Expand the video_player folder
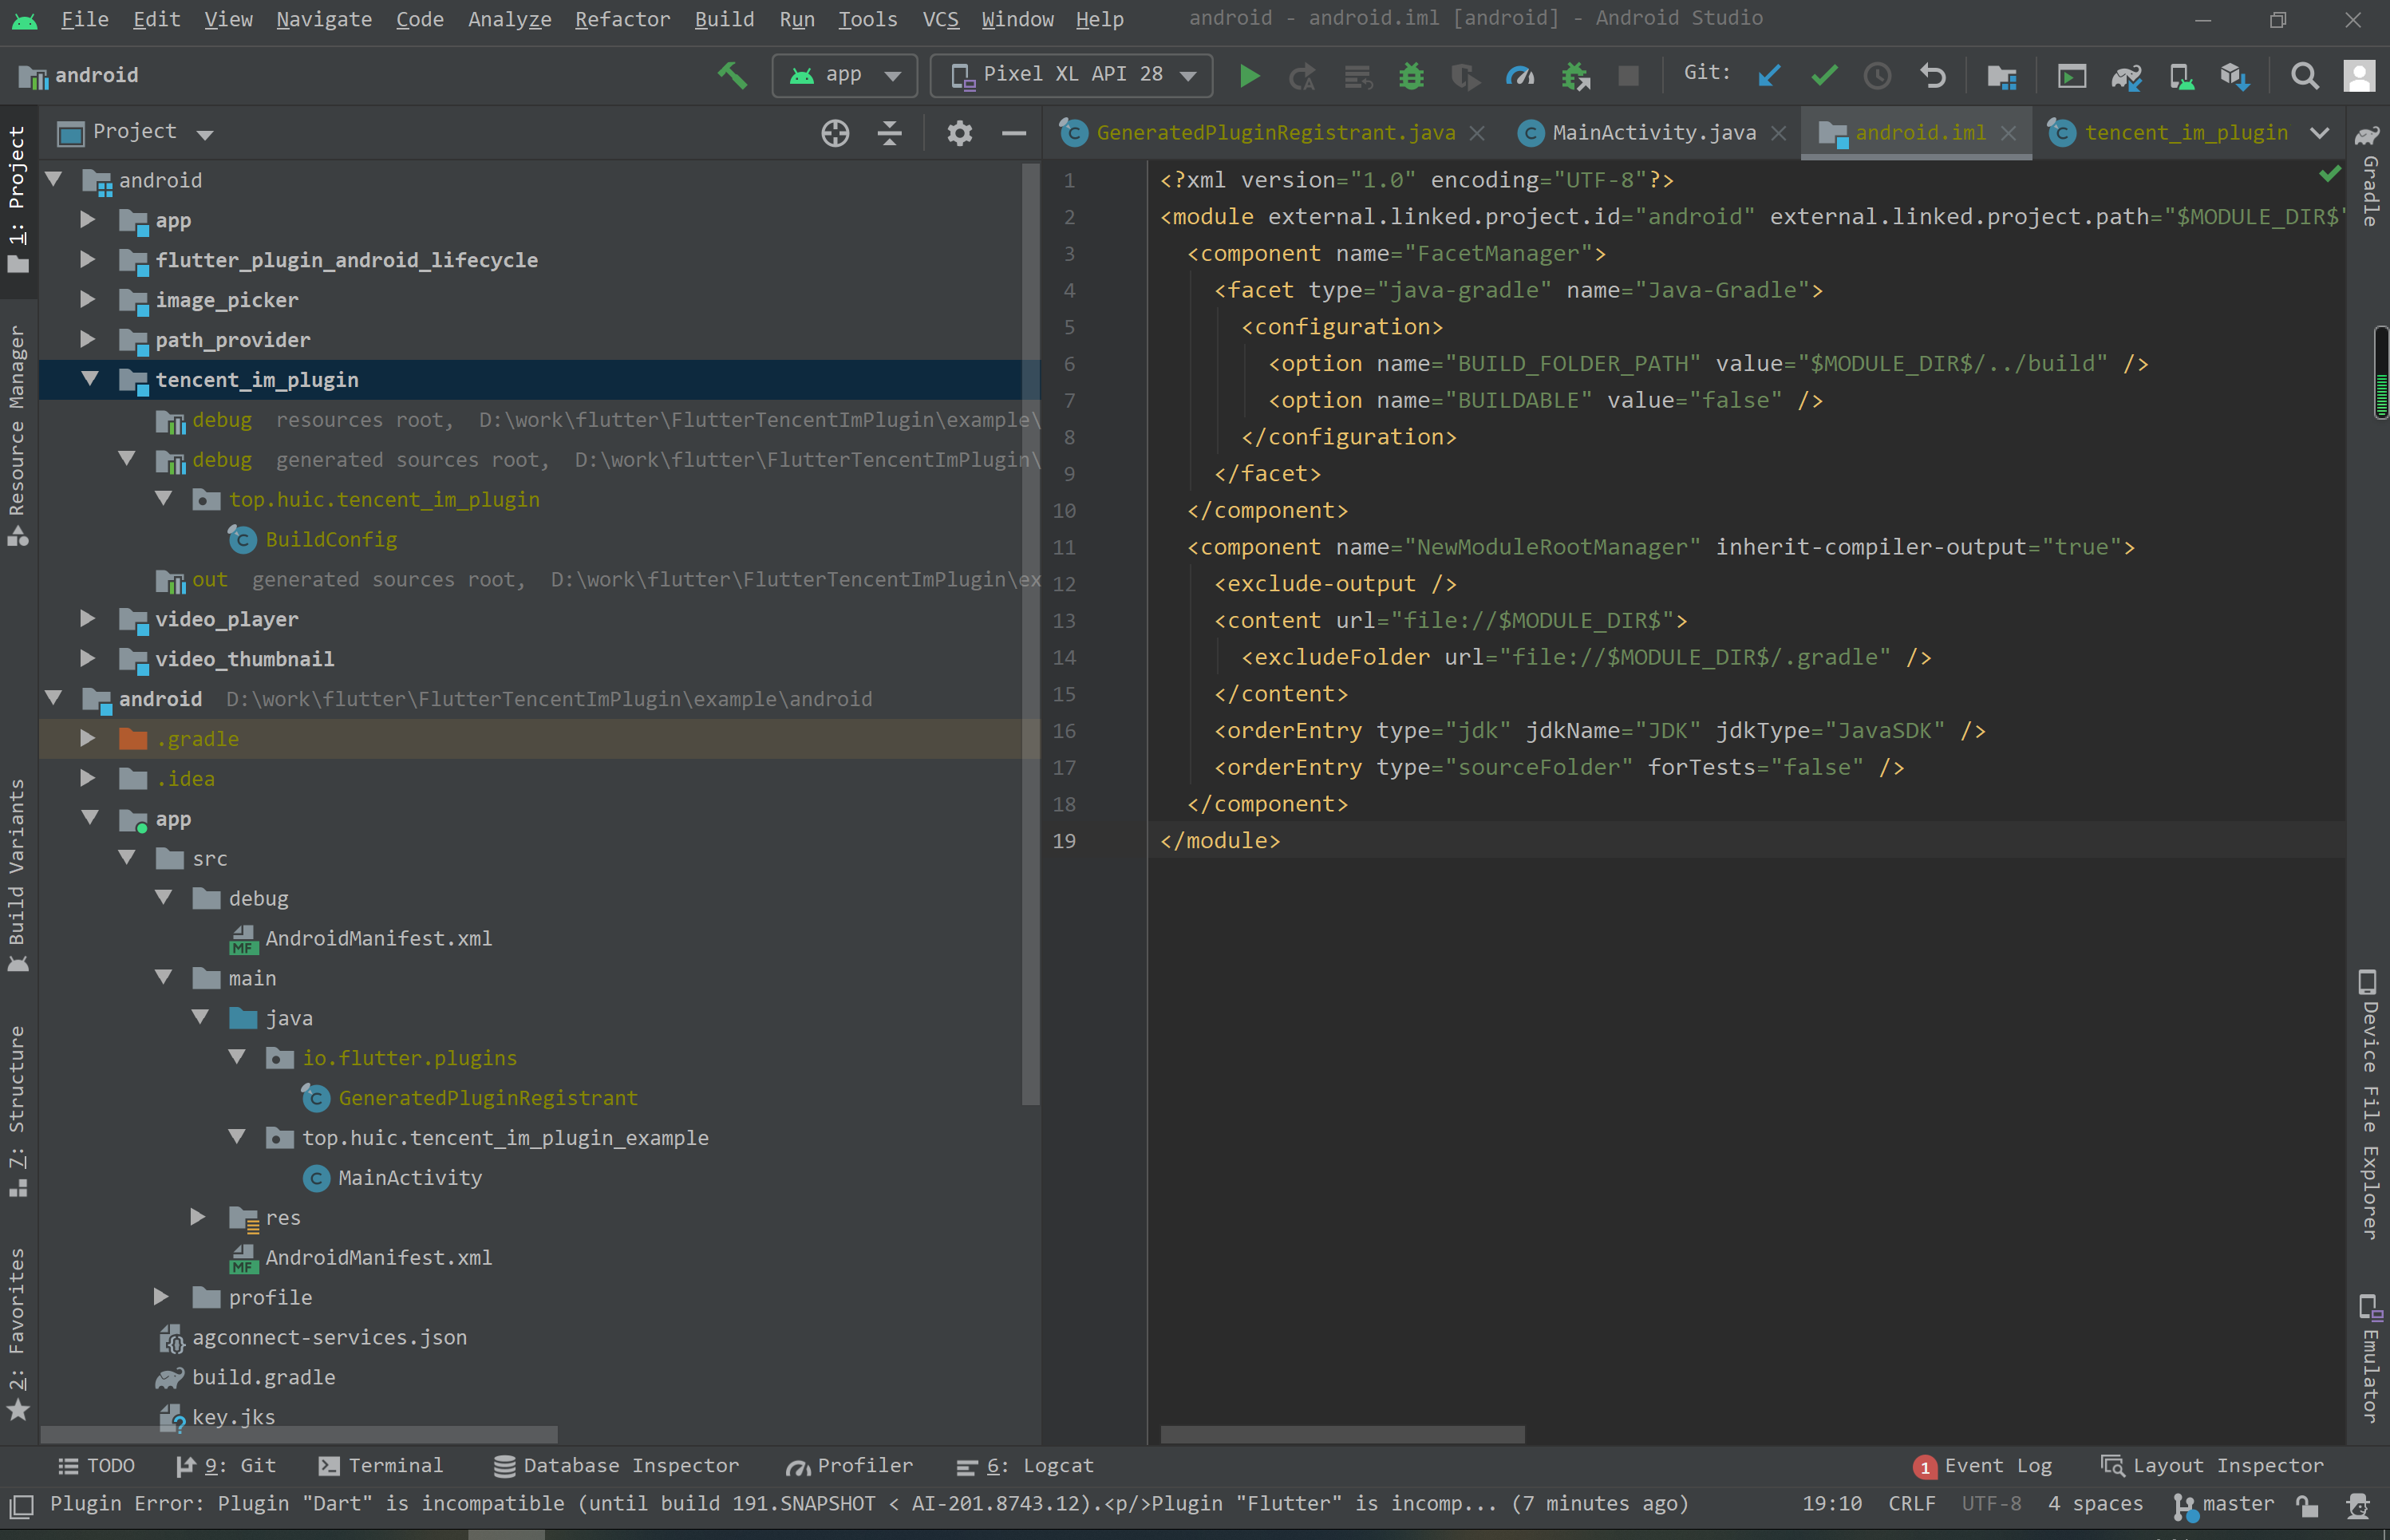This screenshot has width=2390, height=1540. (x=87, y=619)
